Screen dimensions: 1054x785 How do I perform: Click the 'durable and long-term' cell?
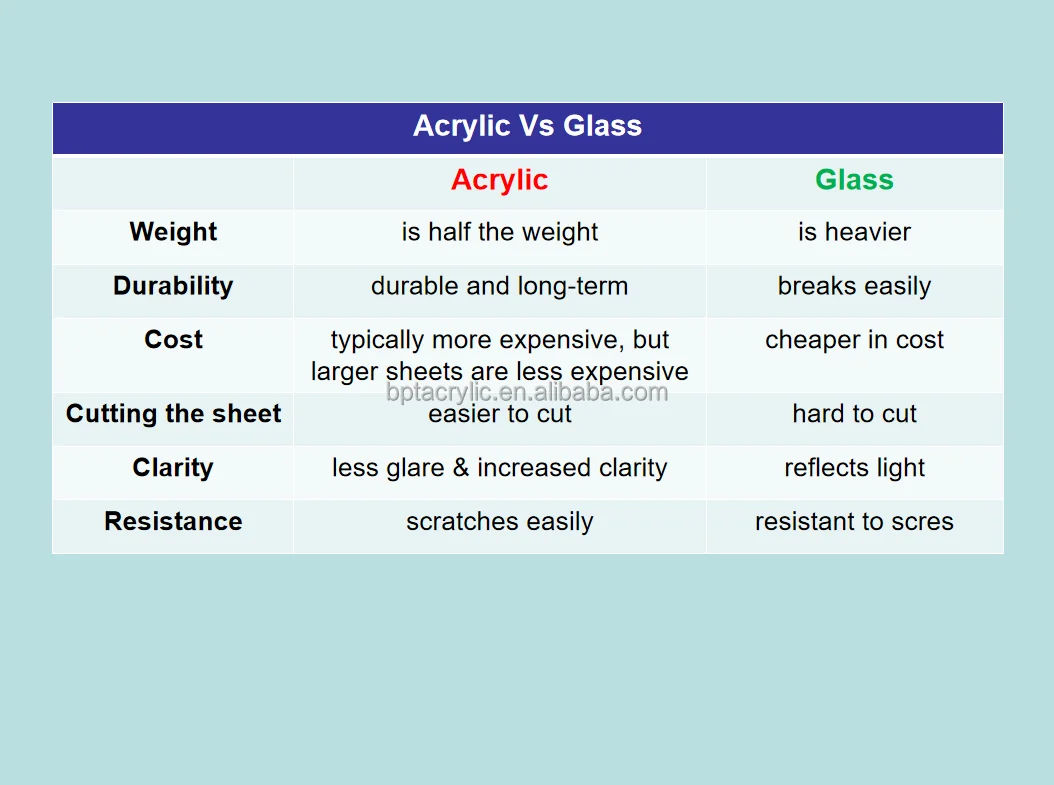pos(499,286)
